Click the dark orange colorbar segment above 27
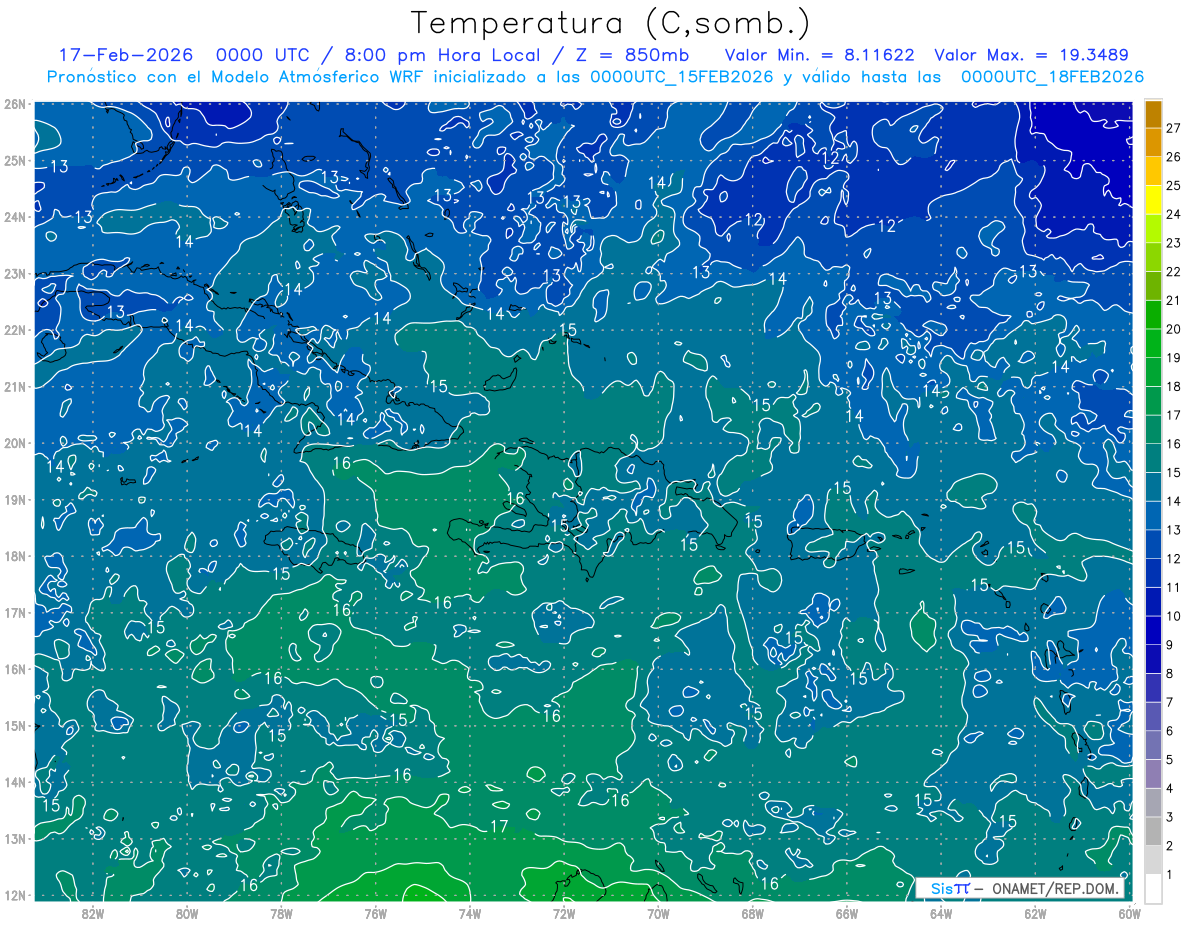Viewport: 1200px width, 927px height. point(1153,113)
